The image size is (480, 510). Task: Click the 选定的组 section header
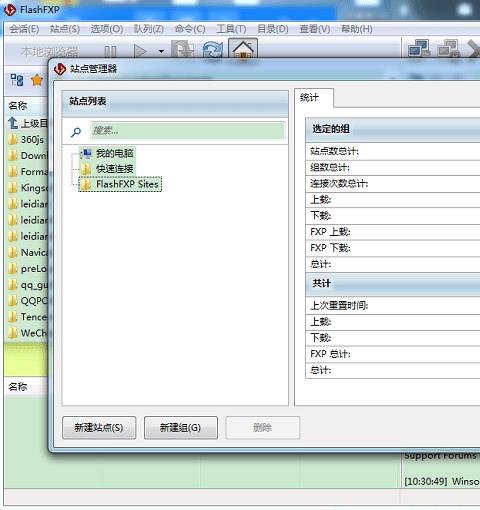click(x=393, y=129)
